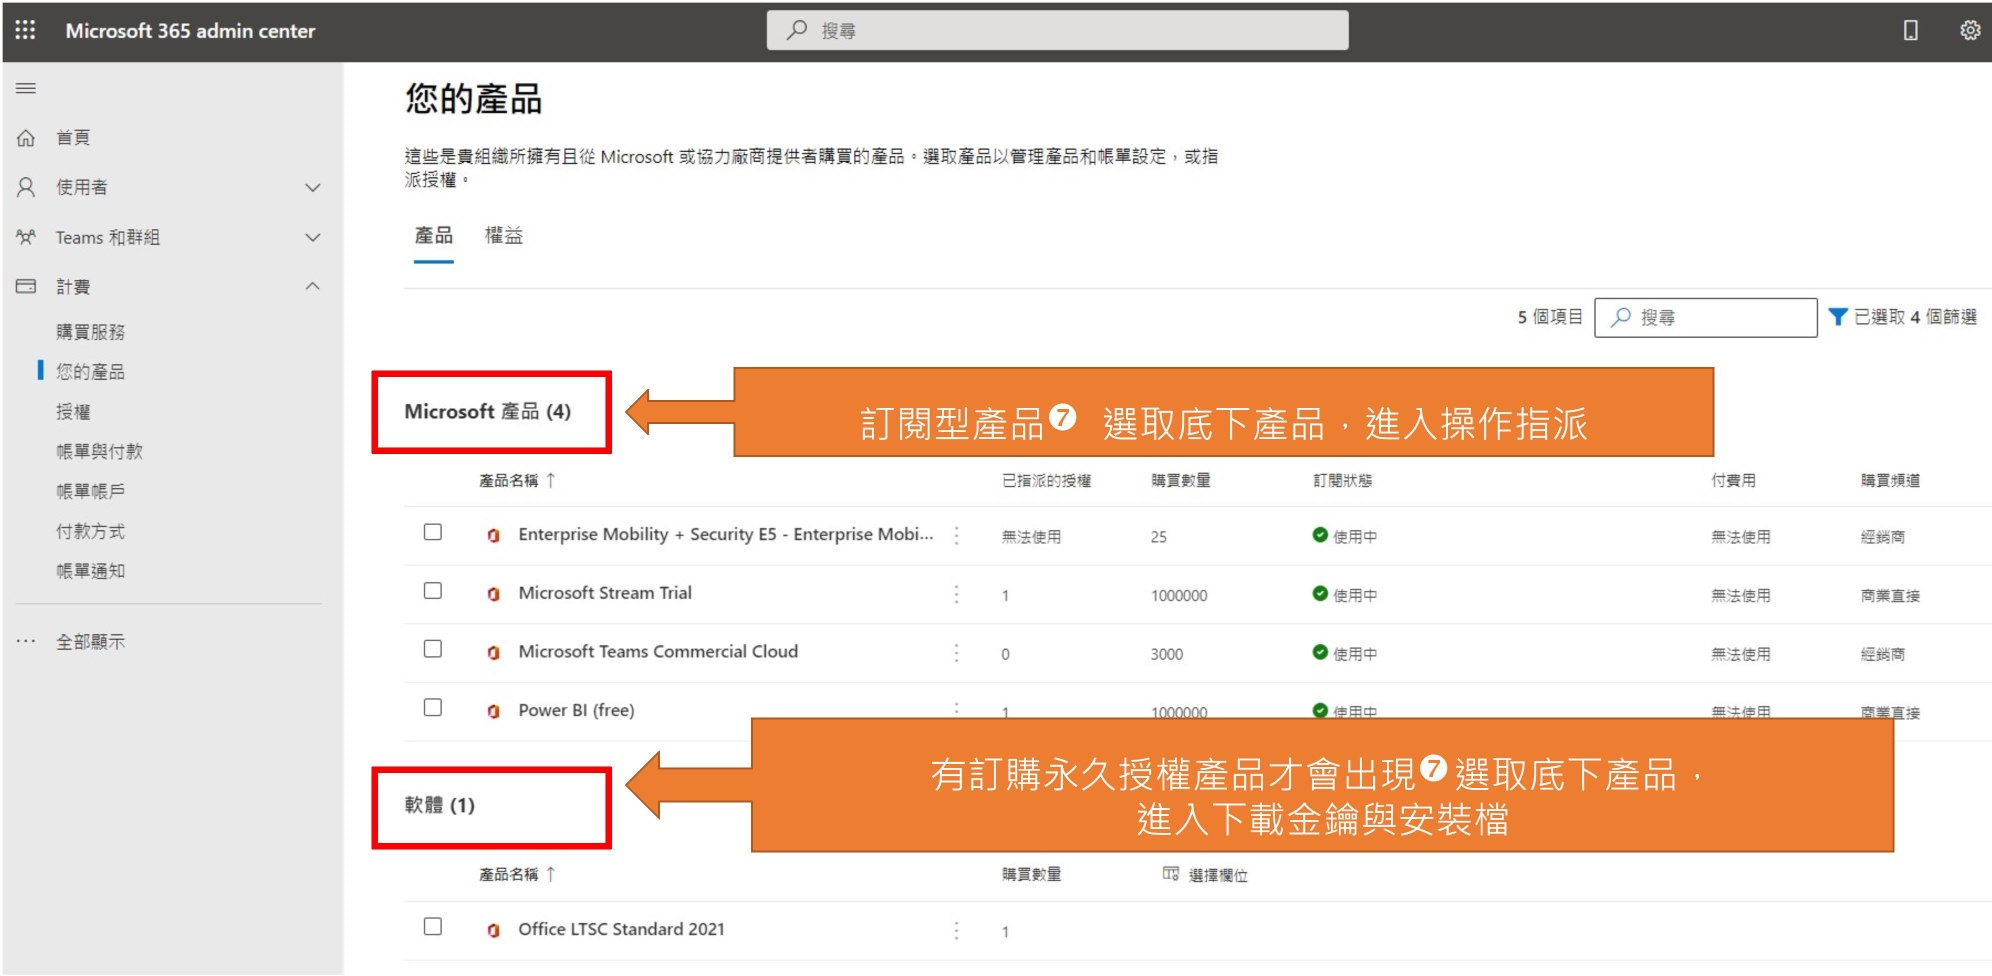
Task: Click the 首頁 home icon
Action: pos(26,138)
